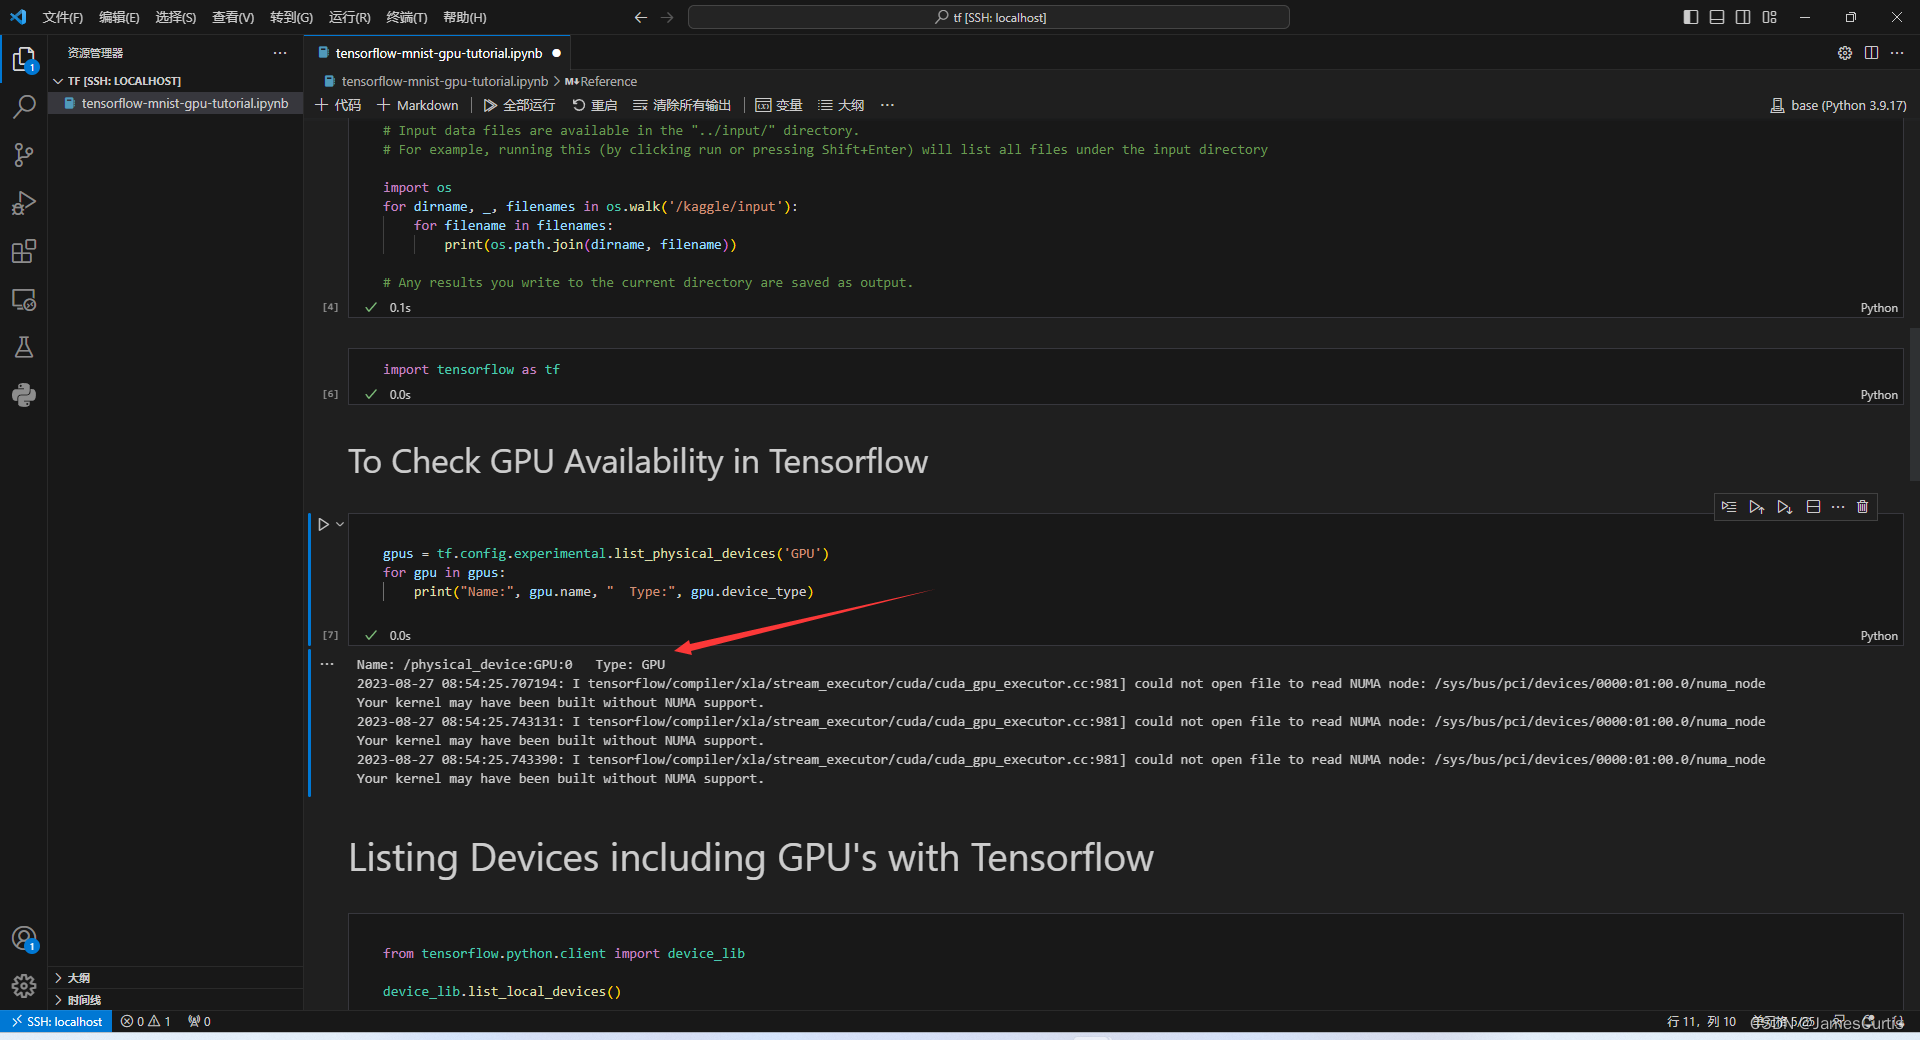Image resolution: width=1920 pixels, height=1040 pixels.
Task: Open more actions in the cell toolbar
Action: pyautogui.click(x=1838, y=507)
